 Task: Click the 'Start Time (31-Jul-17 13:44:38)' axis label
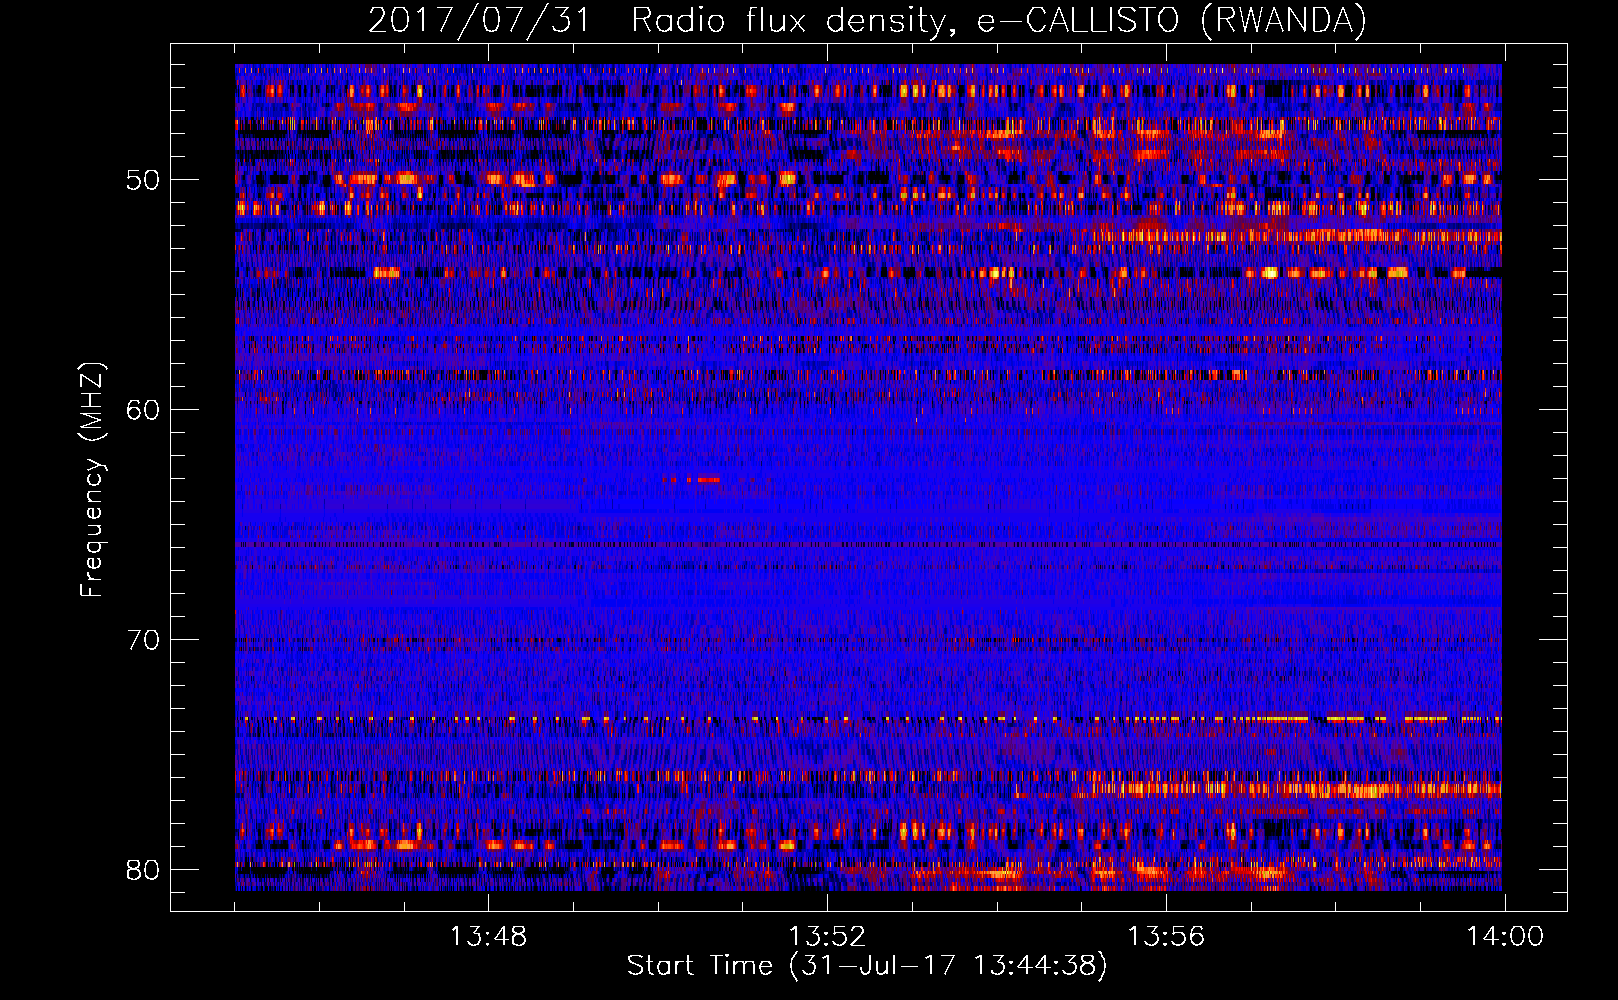pyautogui.click(x=867, y=966)
